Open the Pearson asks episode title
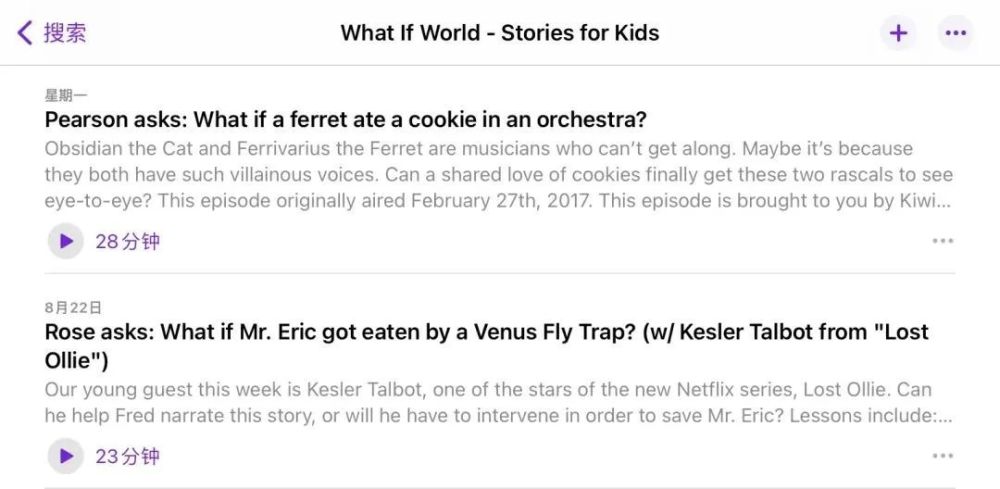Screen dimensions: 1000x489 pos(345,120)
